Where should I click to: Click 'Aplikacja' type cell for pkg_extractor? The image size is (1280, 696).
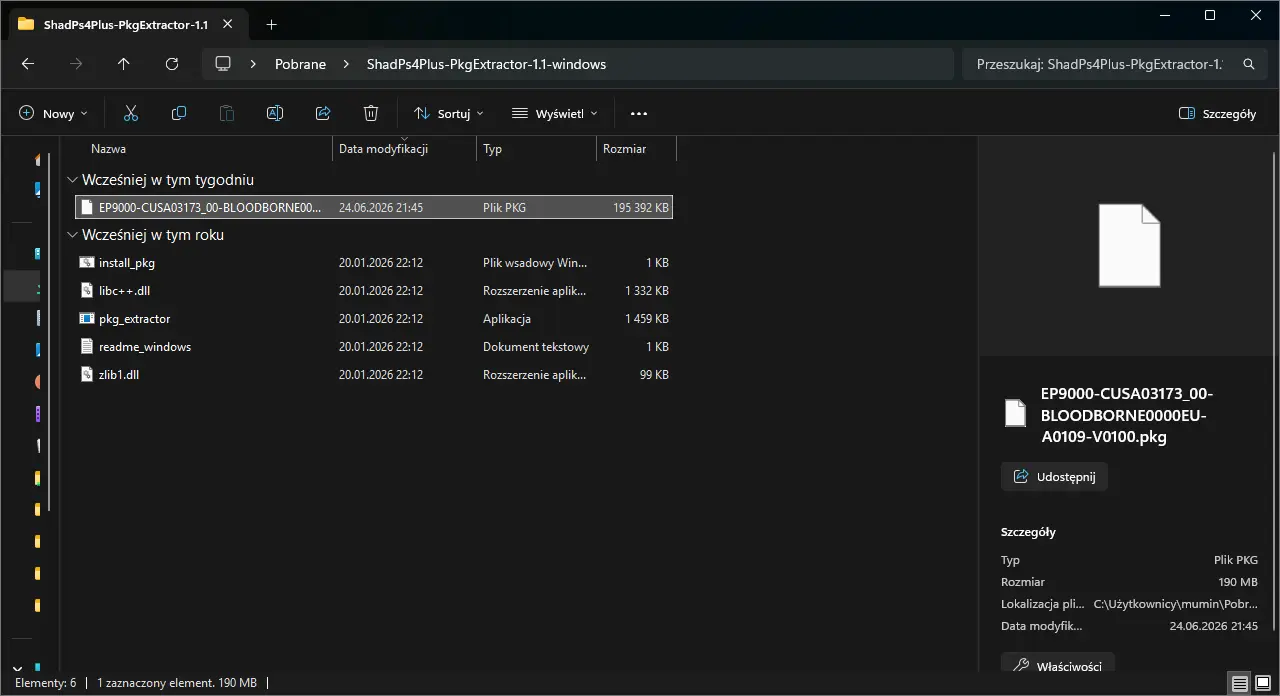(x=507, y=319)
